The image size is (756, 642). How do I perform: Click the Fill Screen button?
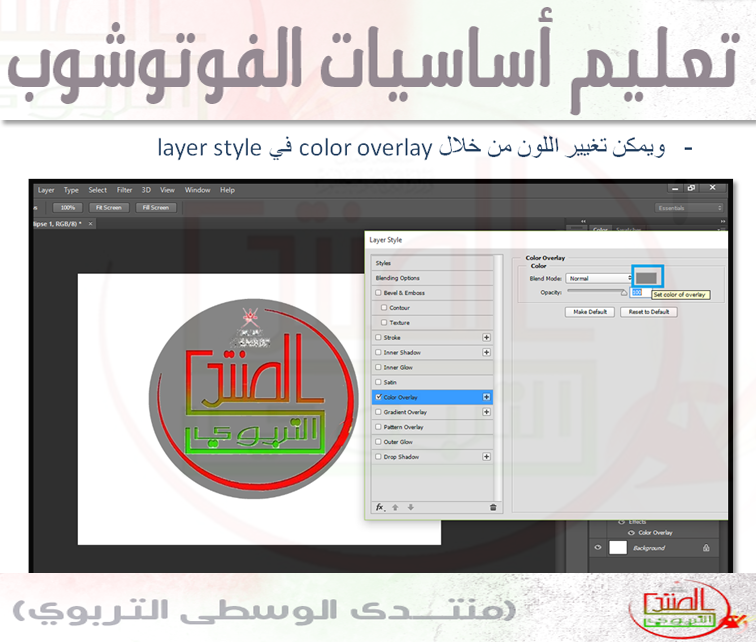pos(156,208)
